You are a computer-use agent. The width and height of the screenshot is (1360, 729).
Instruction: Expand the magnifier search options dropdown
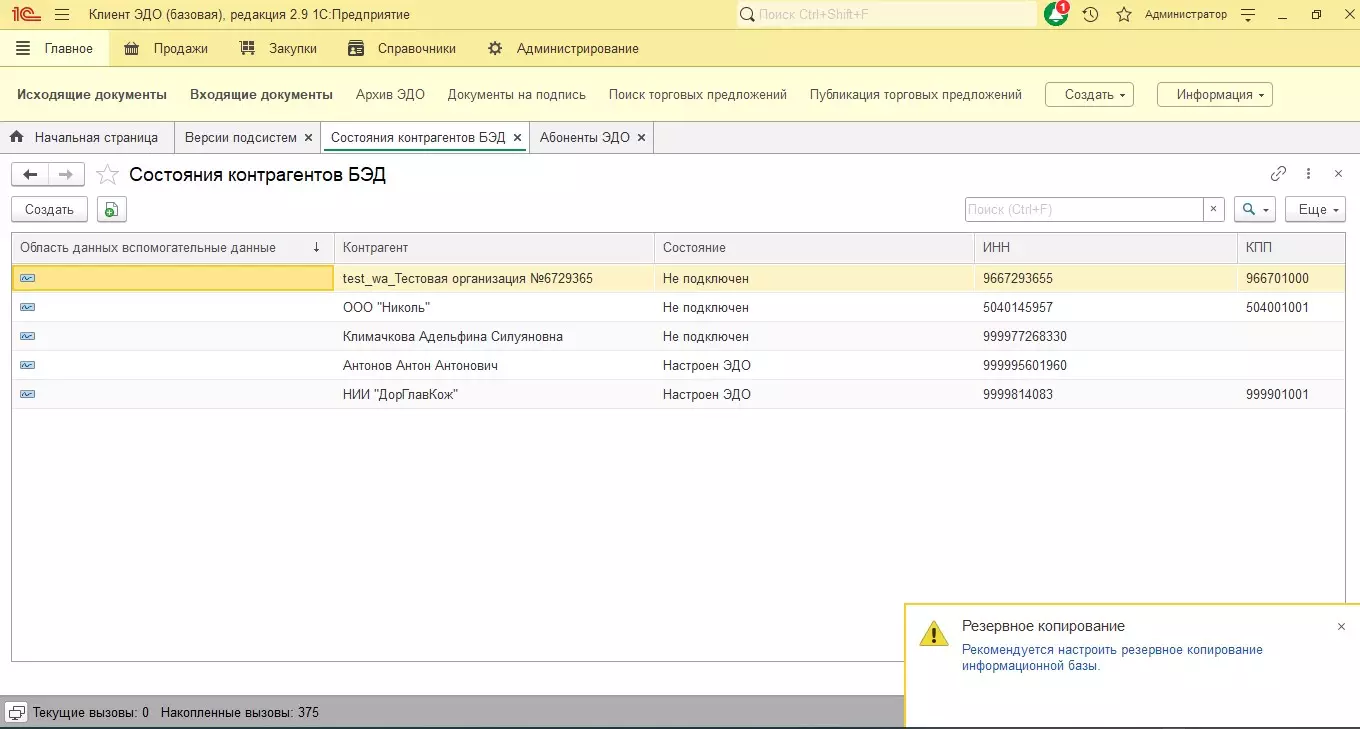click(x=1255, y=209)
